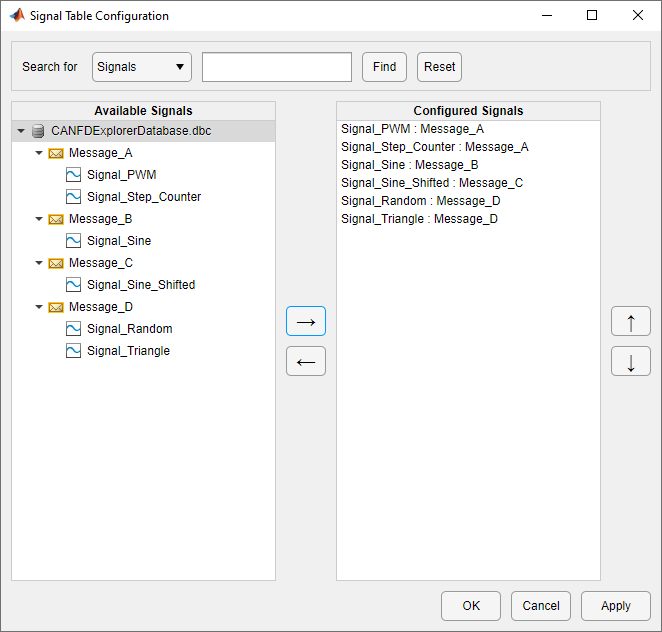The width and height of the screenshot is (662, 632).
Task: Click the Message_A envelope icon
Action: [x=56, y=153]
